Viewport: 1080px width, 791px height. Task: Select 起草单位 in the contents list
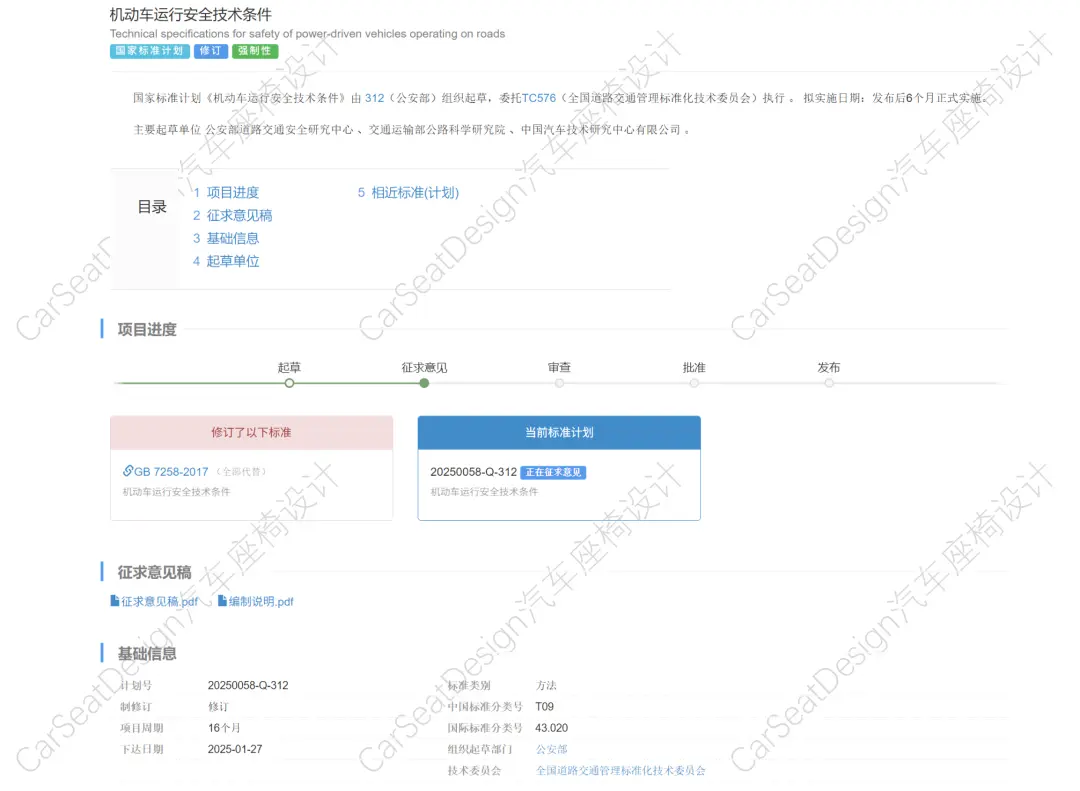[x=232, y=262]
